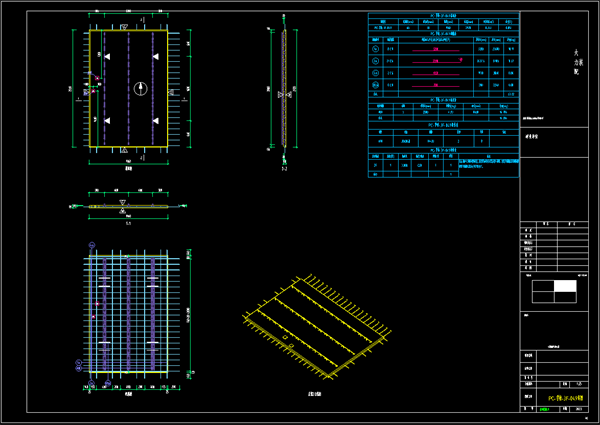Screen dimensions: 600x425
Task: Click the circled arrow symbol in the slab plan
Action: coord(140,89)
